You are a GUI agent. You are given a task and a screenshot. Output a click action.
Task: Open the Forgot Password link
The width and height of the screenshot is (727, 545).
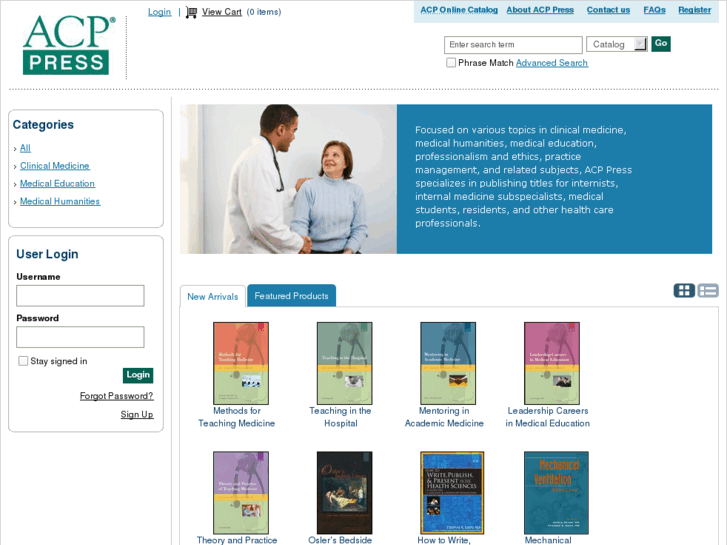tap(116, 396)
